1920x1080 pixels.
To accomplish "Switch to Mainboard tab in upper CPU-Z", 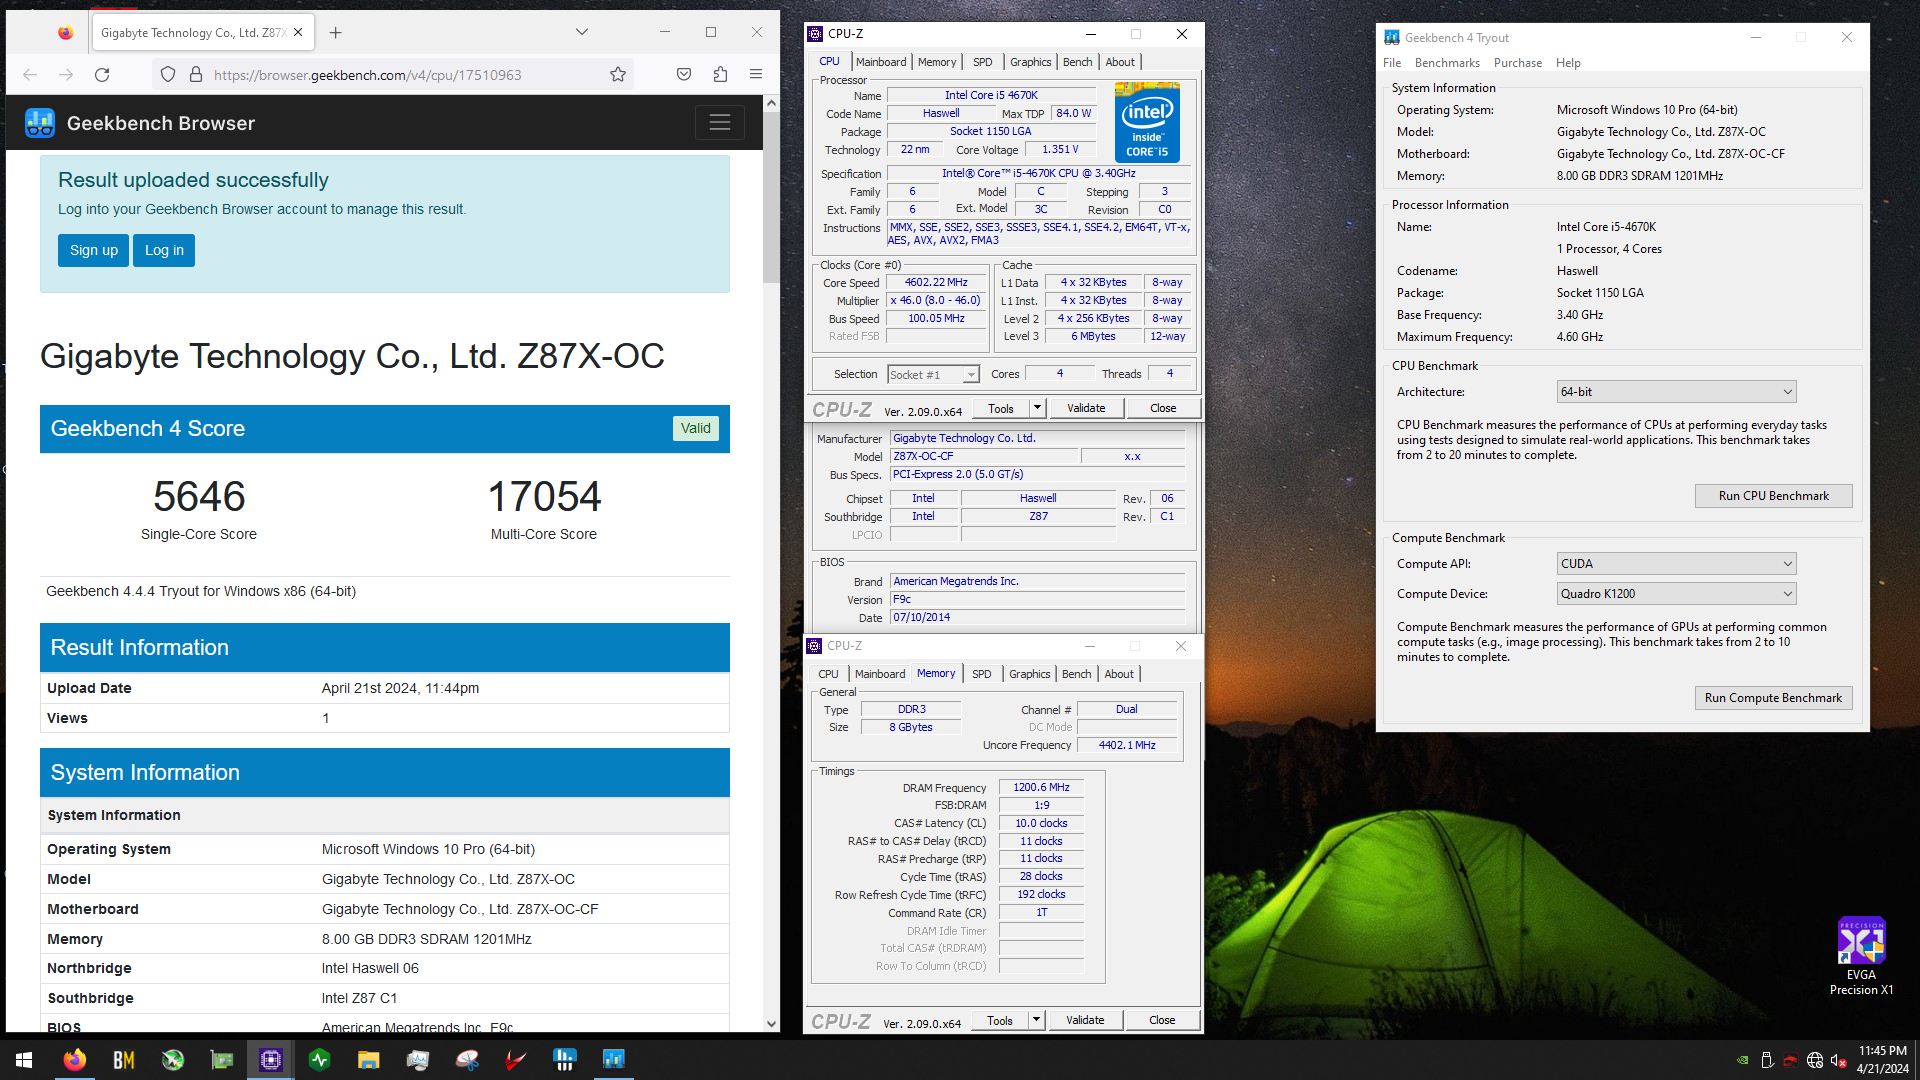I will click(881, 62).
